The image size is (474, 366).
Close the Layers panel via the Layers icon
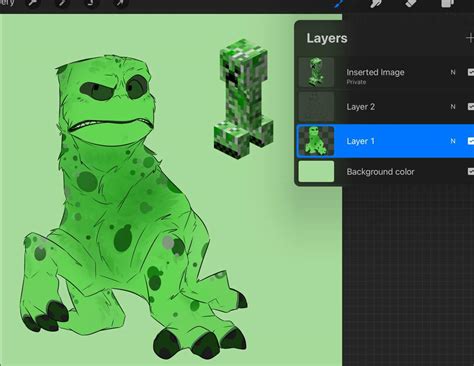447,3
